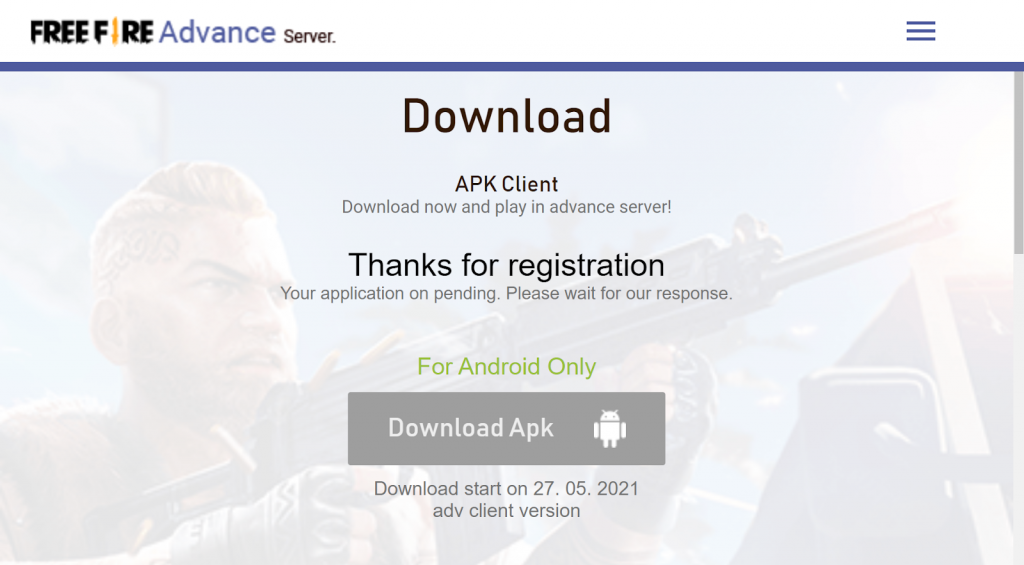Click the 'APK Client' subtitle text
Viewport: 1024px width, 565px height.
pos(507,184)
